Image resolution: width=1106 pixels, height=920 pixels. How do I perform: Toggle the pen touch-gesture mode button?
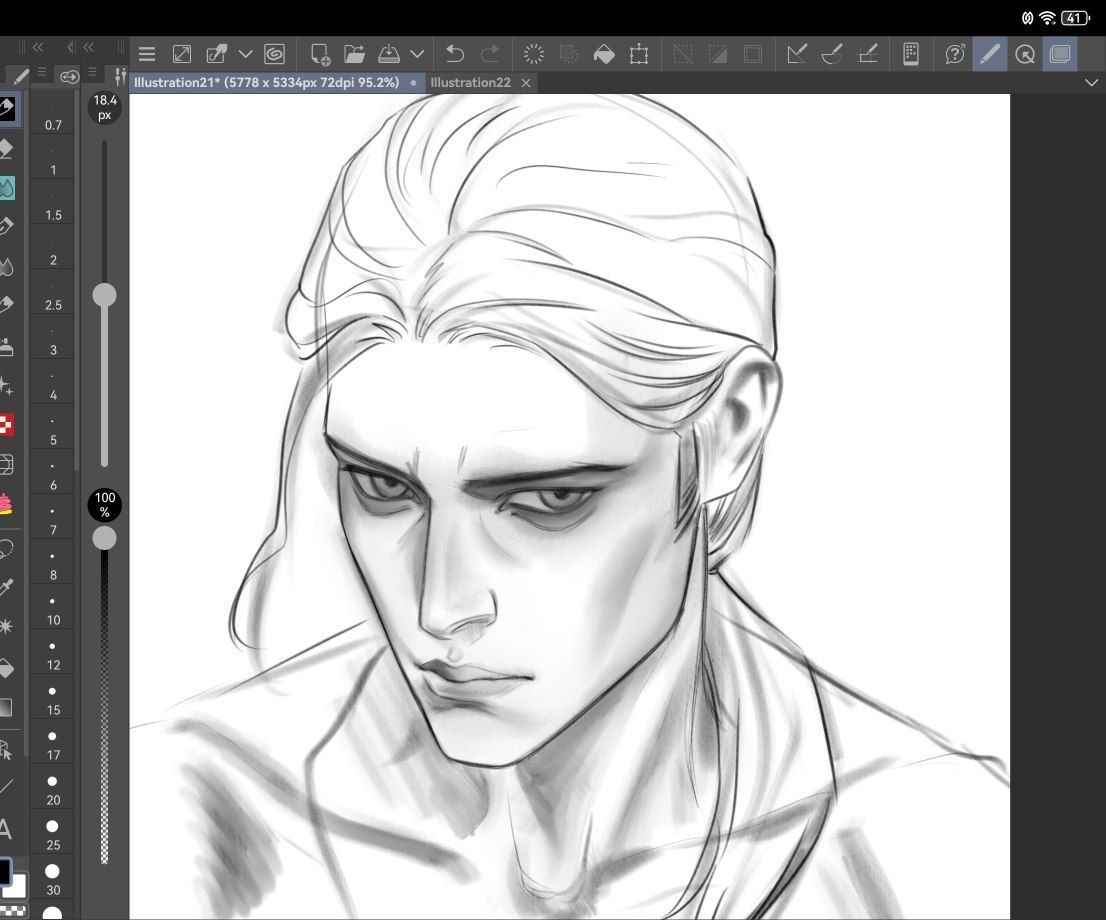pos(989,54)
